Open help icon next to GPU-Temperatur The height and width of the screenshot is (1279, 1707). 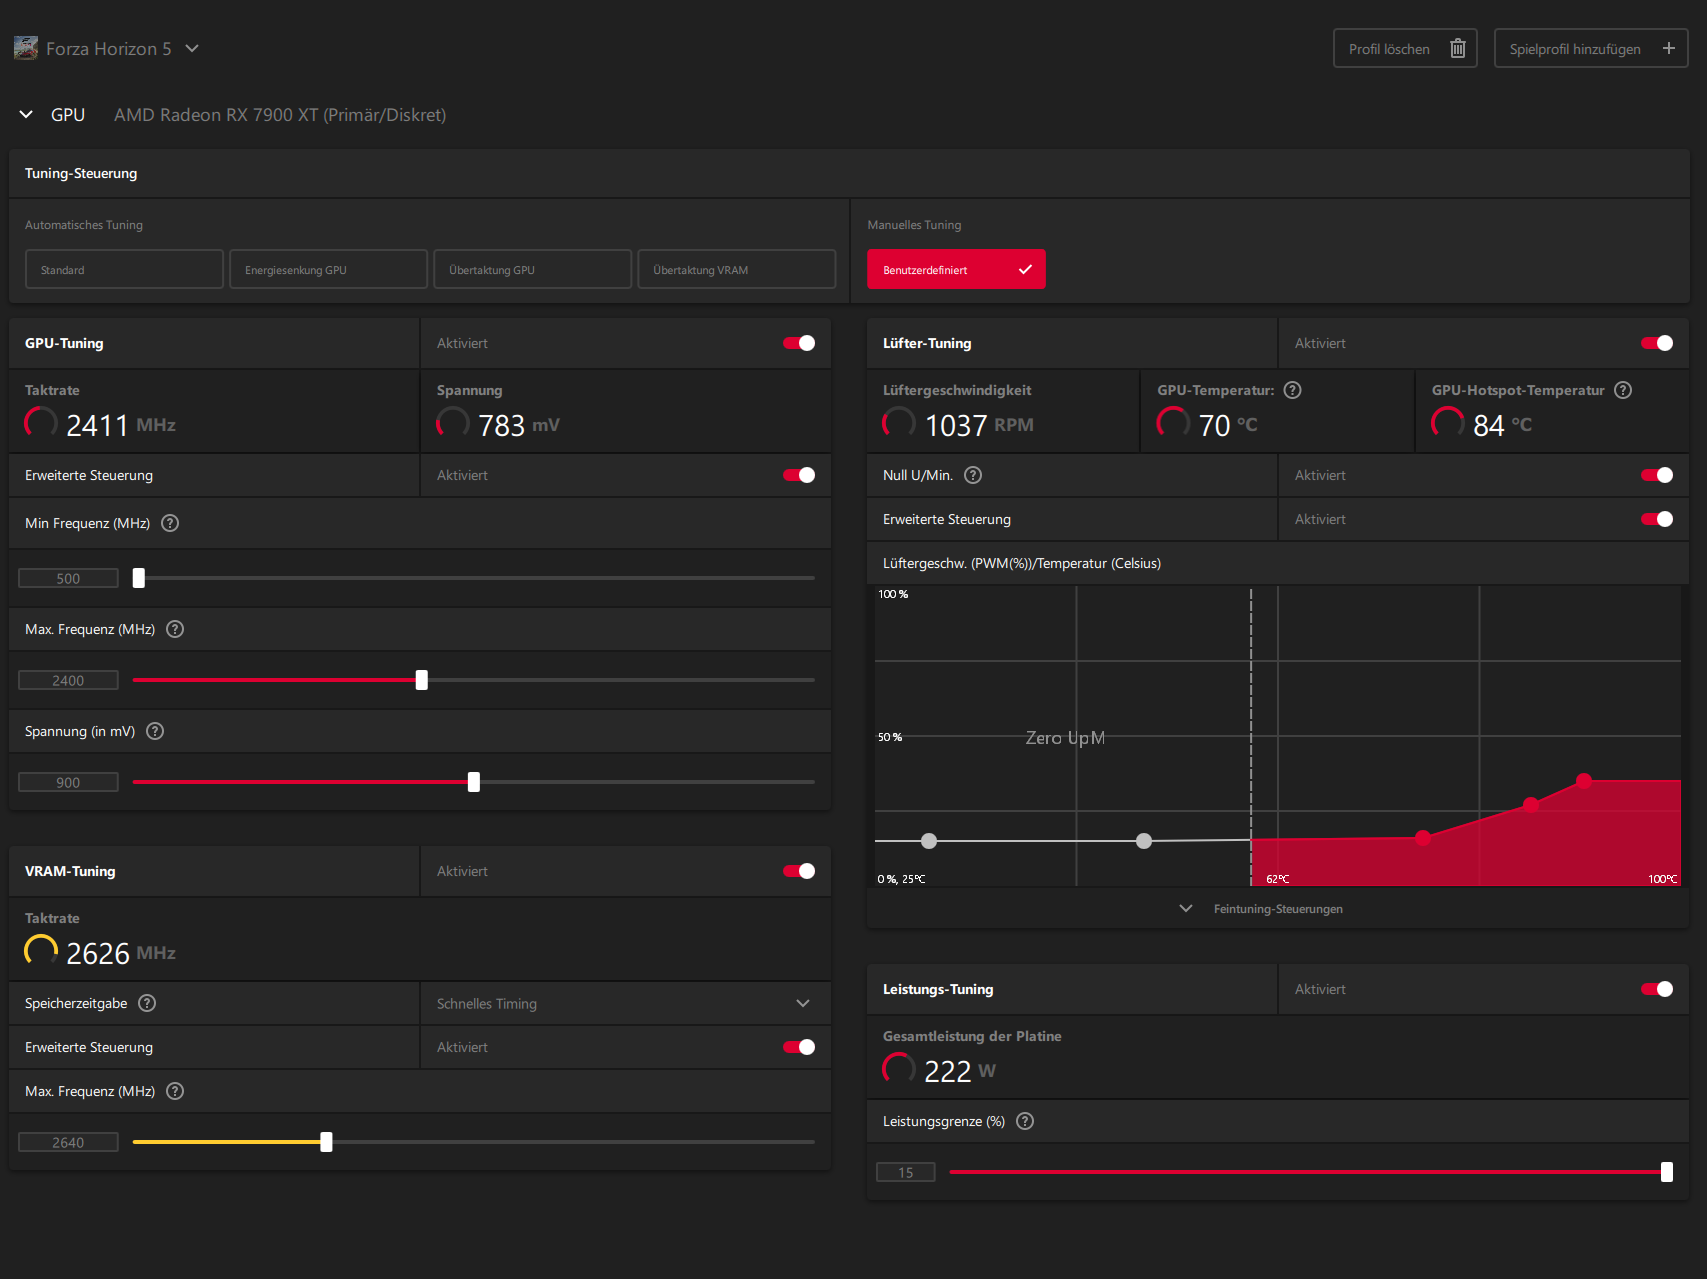(x=1293, y=390)
